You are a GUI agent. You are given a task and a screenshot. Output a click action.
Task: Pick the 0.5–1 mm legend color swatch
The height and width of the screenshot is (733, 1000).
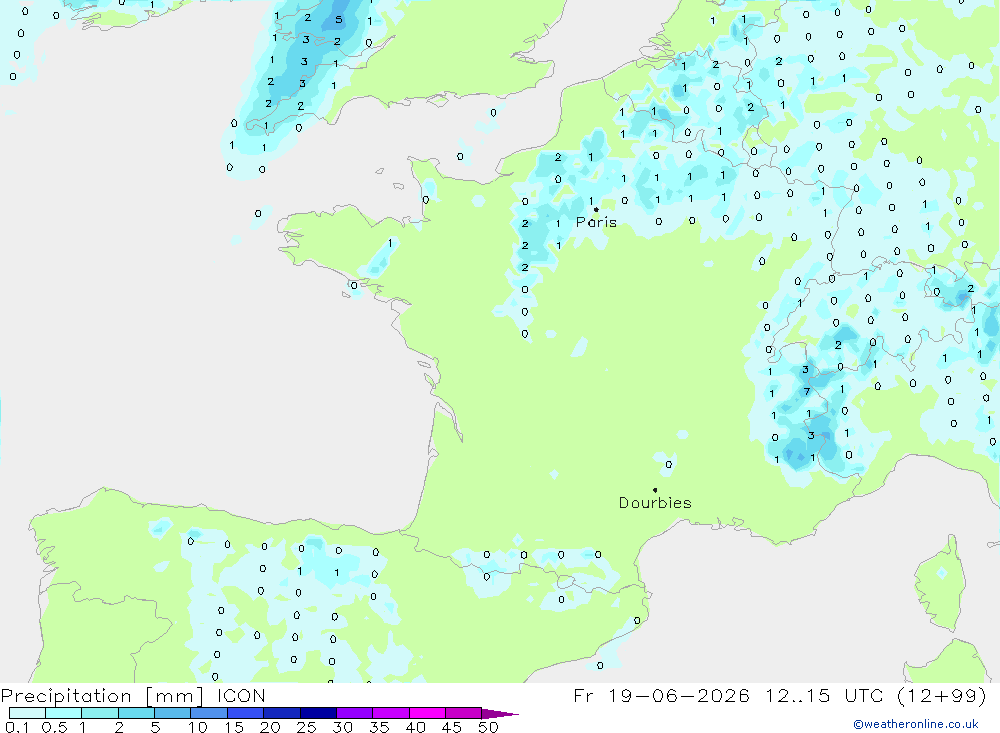pyautogui.click(x=63, y=713)
